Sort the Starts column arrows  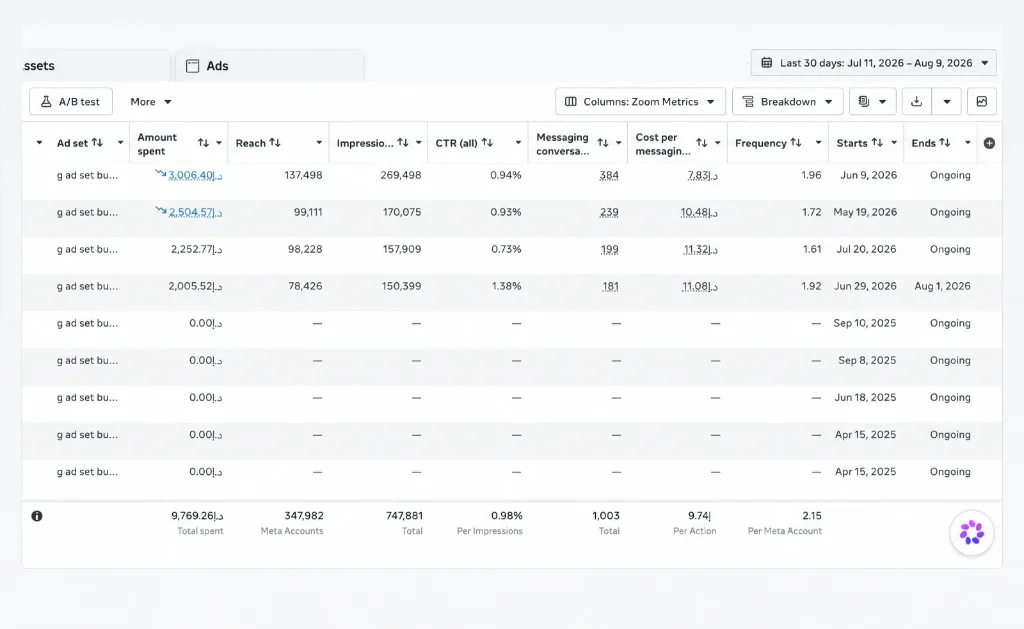click(877, 142)
